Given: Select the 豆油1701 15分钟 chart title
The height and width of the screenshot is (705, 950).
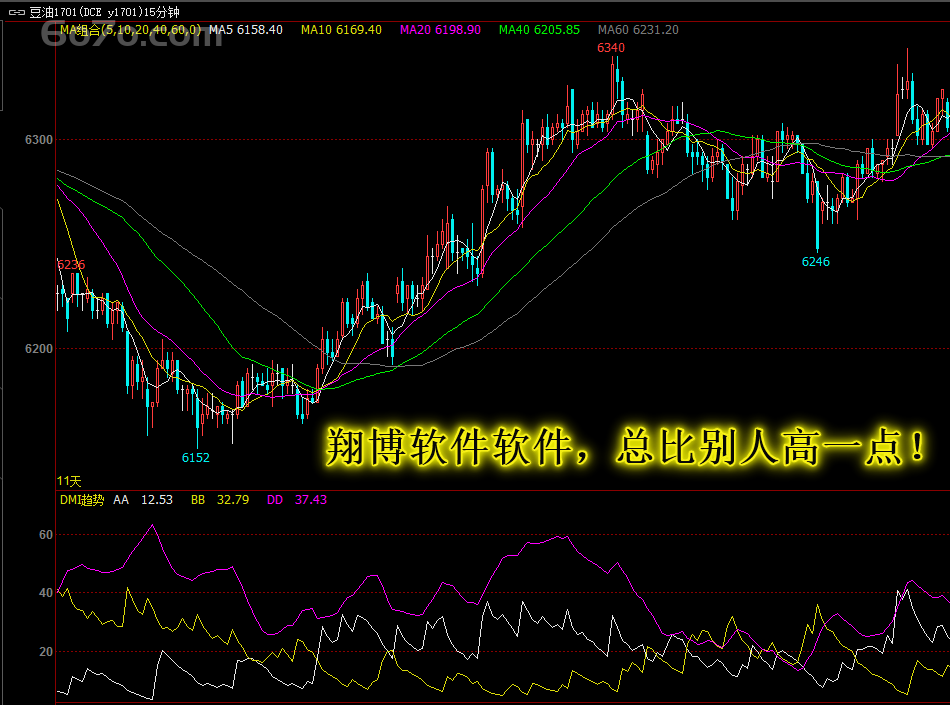Looking at the screenshot, I should coord(104,12).
